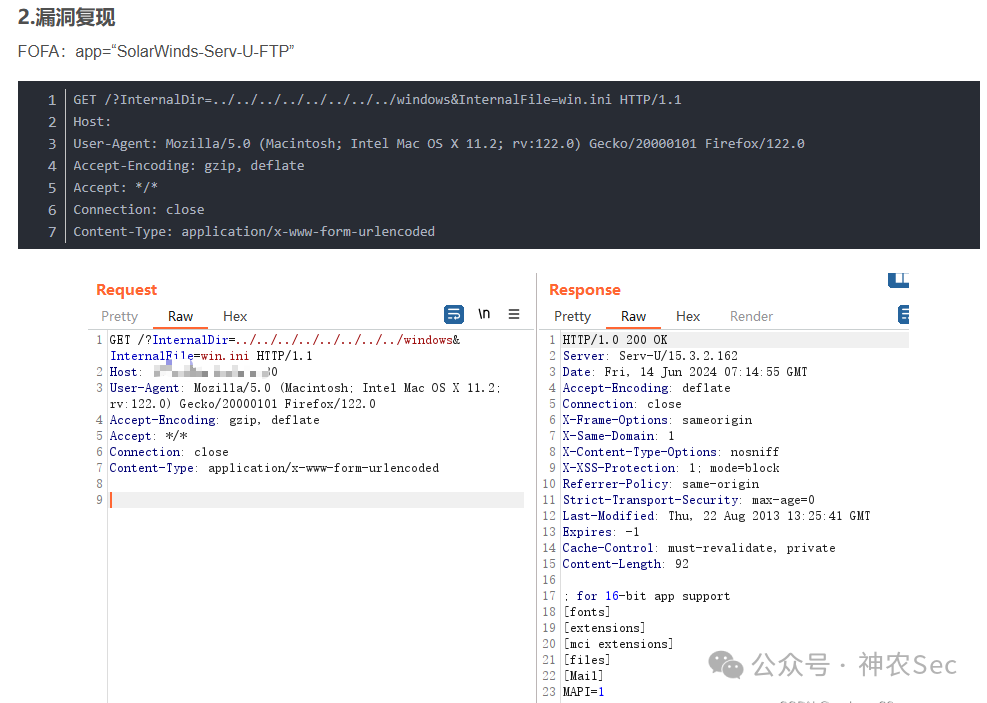The width and height of the screenshot is (987, 703).
Task: Click empty line 9 in Request editor
Action: click(x=317, y=500)
